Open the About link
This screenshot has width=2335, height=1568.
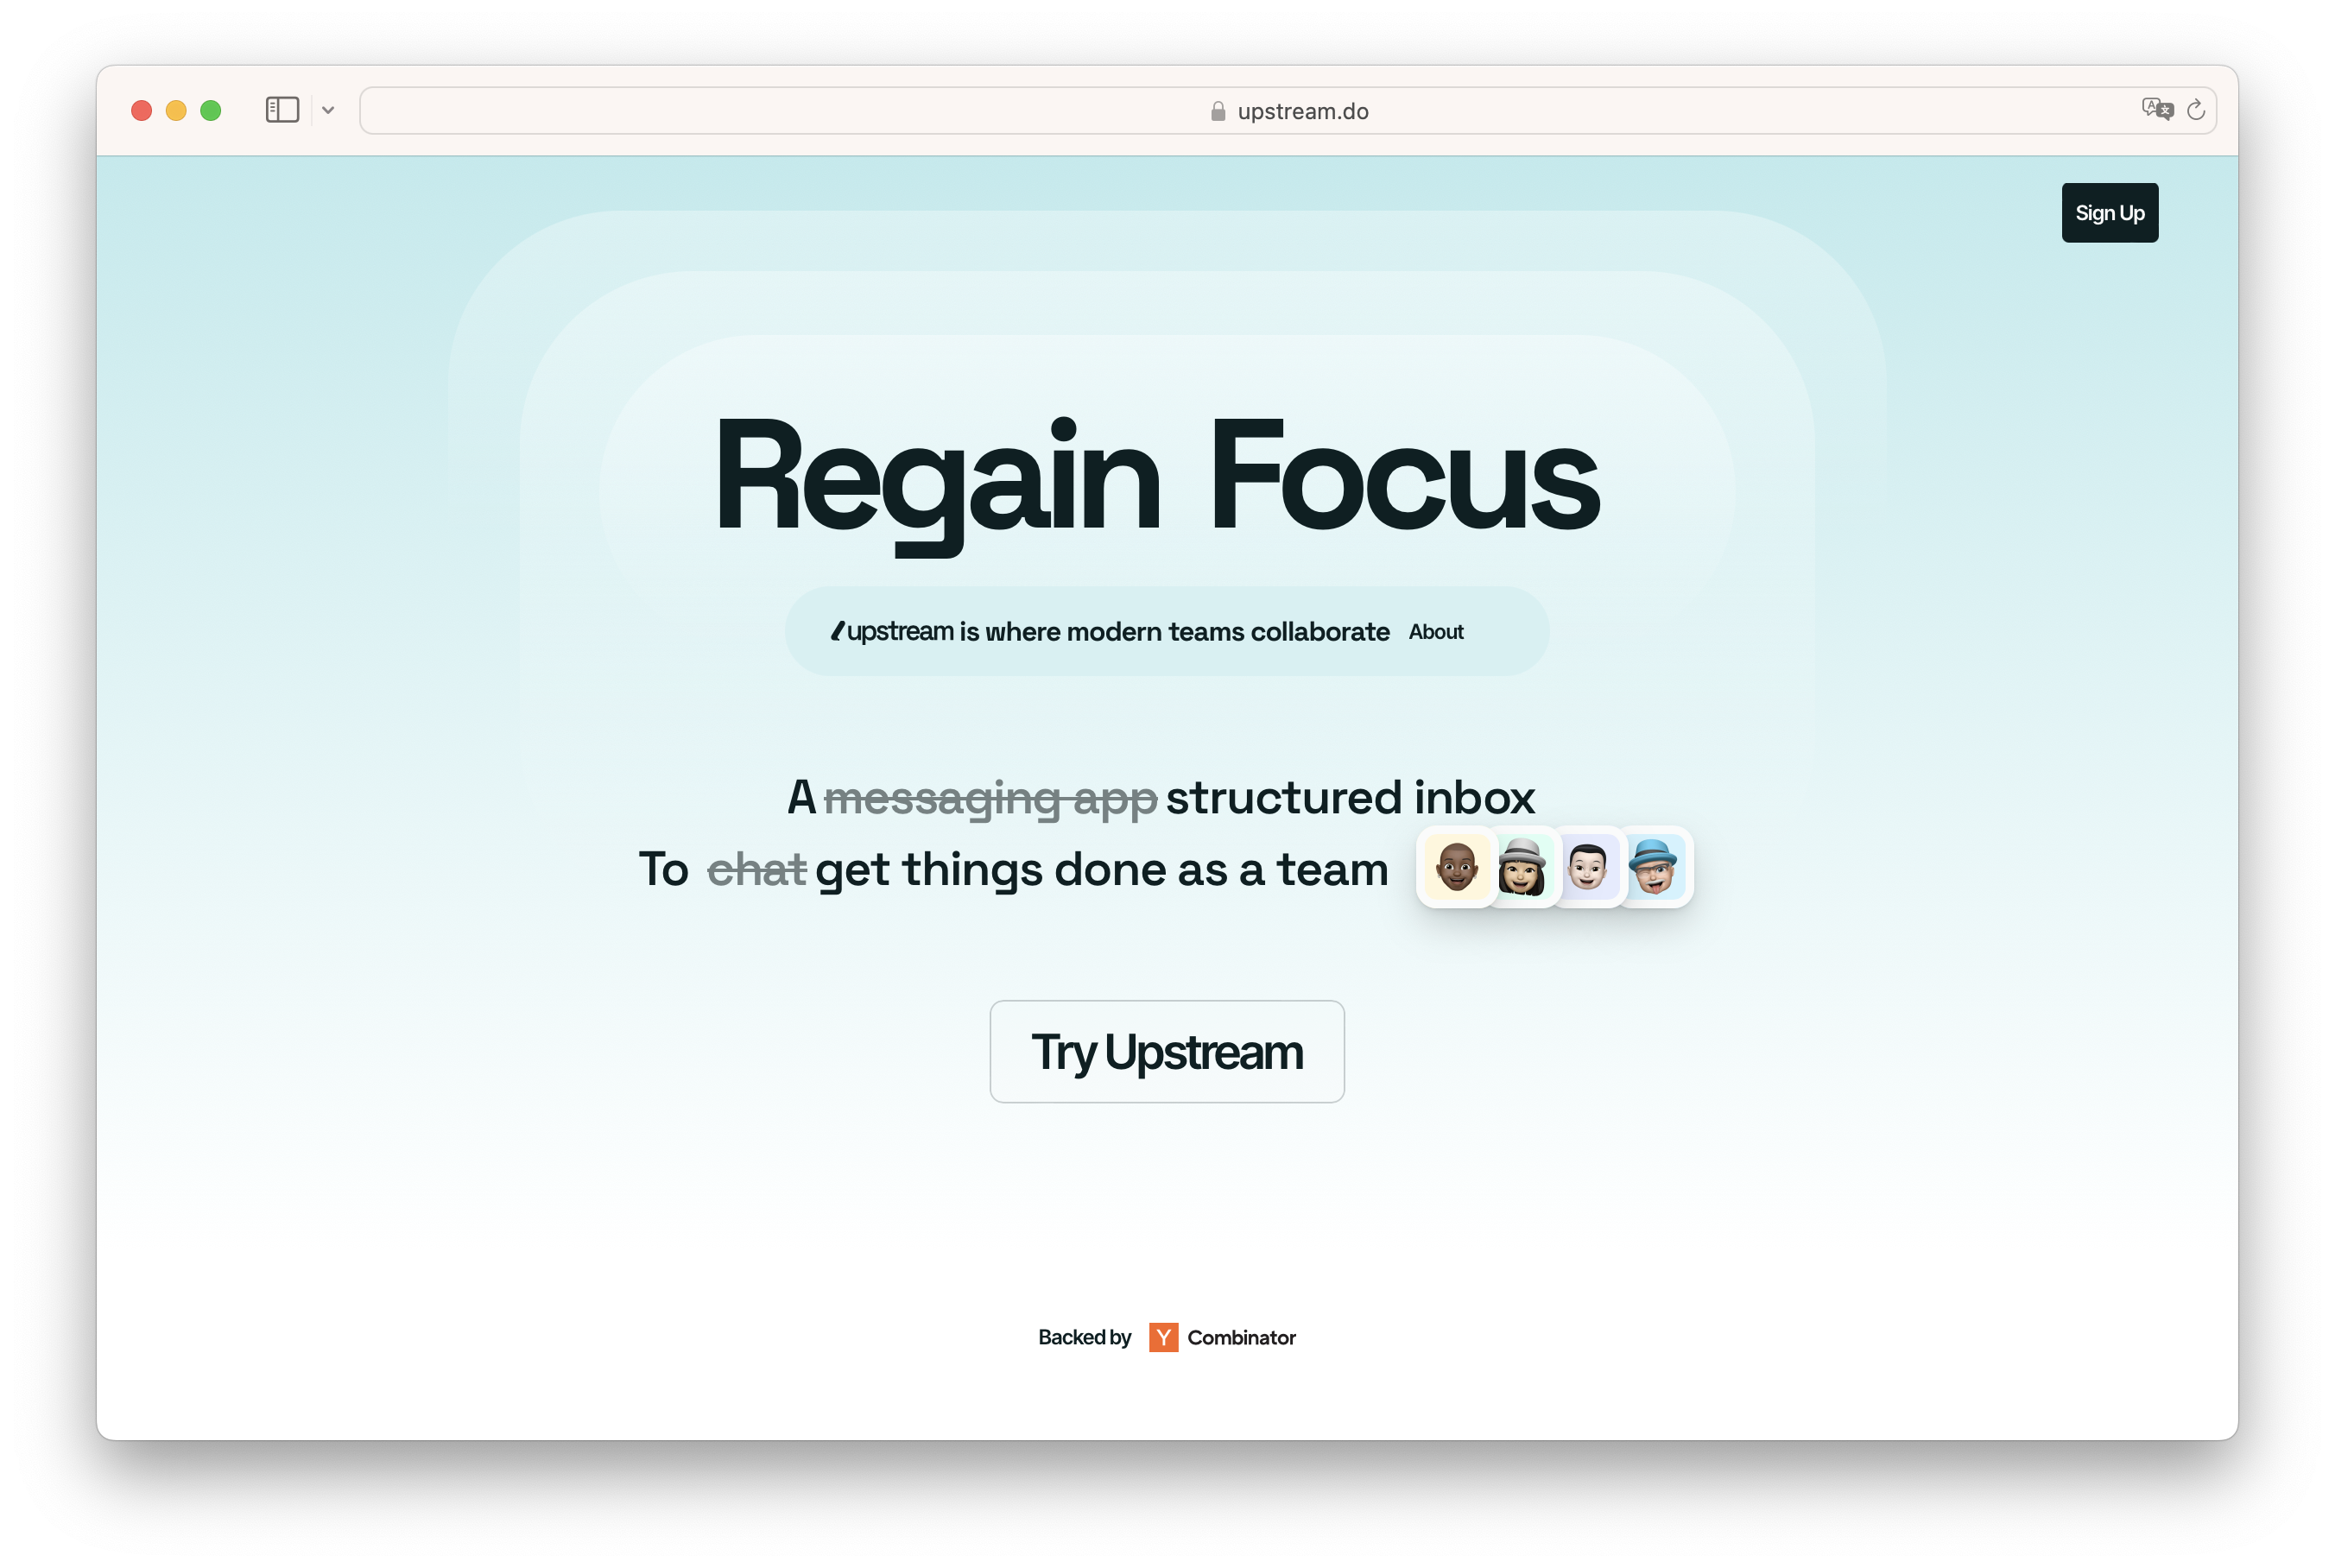(x=1435, y=632)
